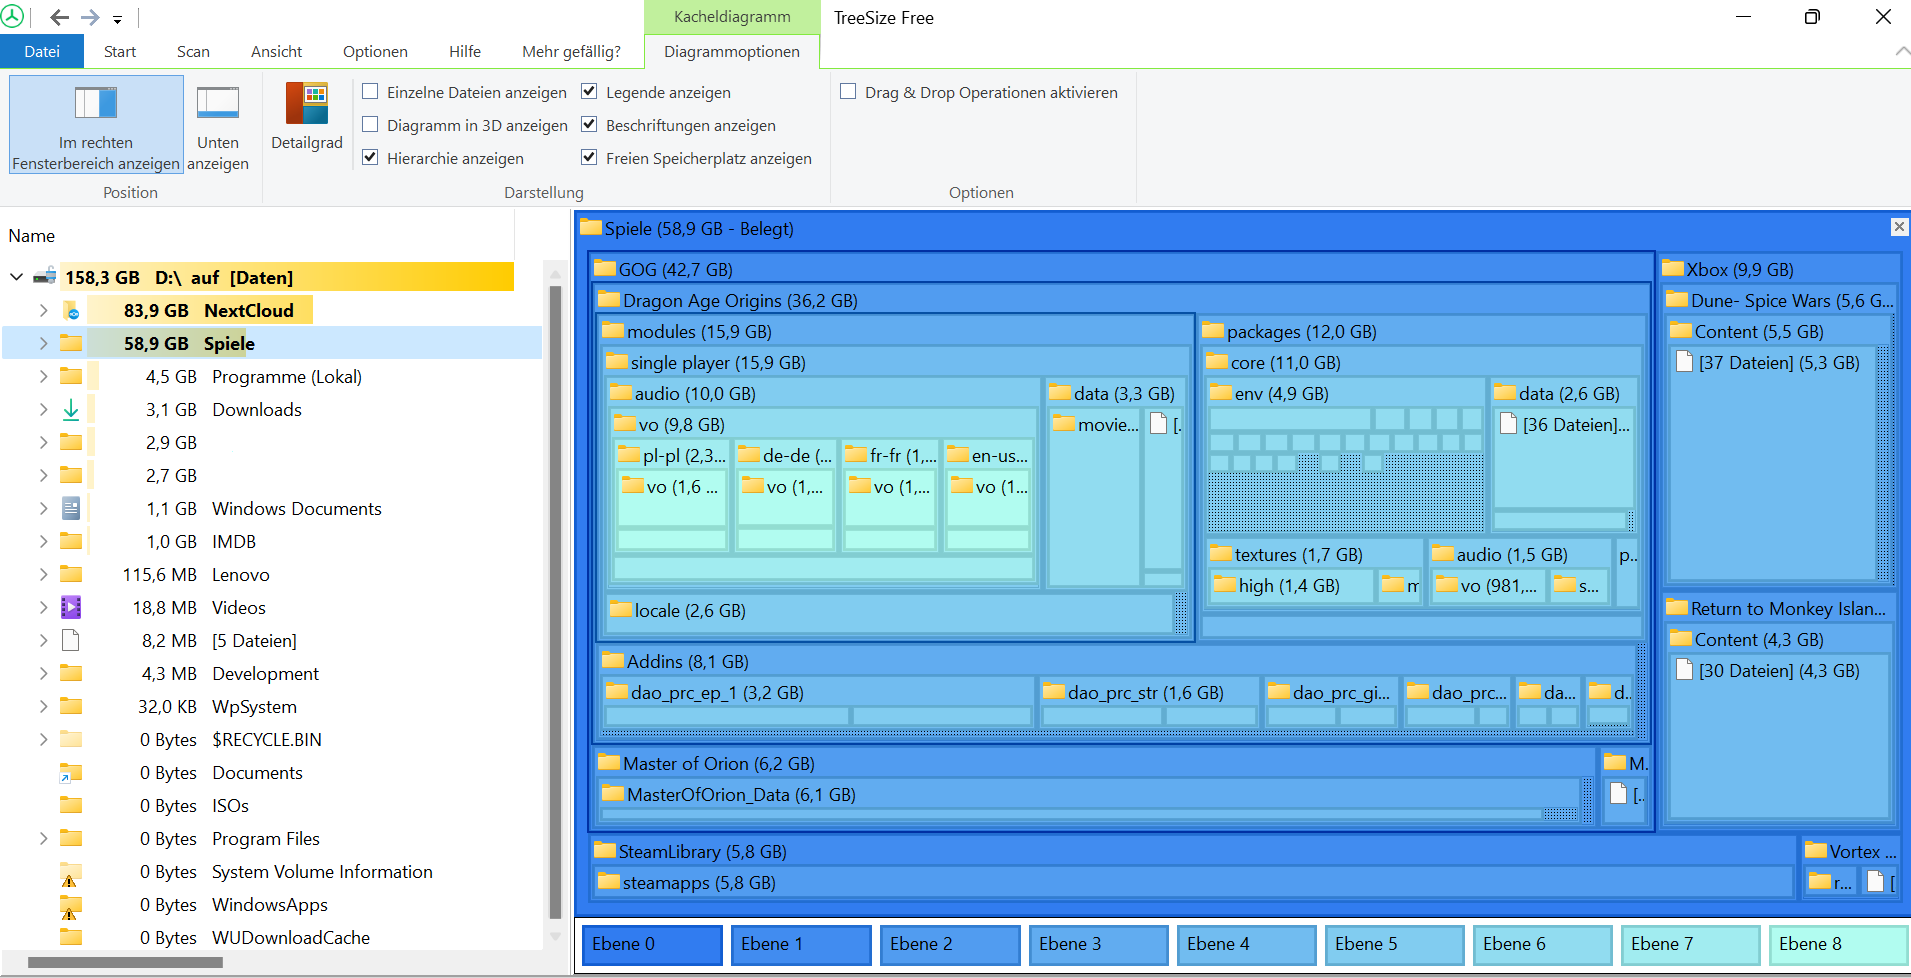1911x978 pixels.
Task: Click the Windows Documents icon
Action: pos(71,508)
